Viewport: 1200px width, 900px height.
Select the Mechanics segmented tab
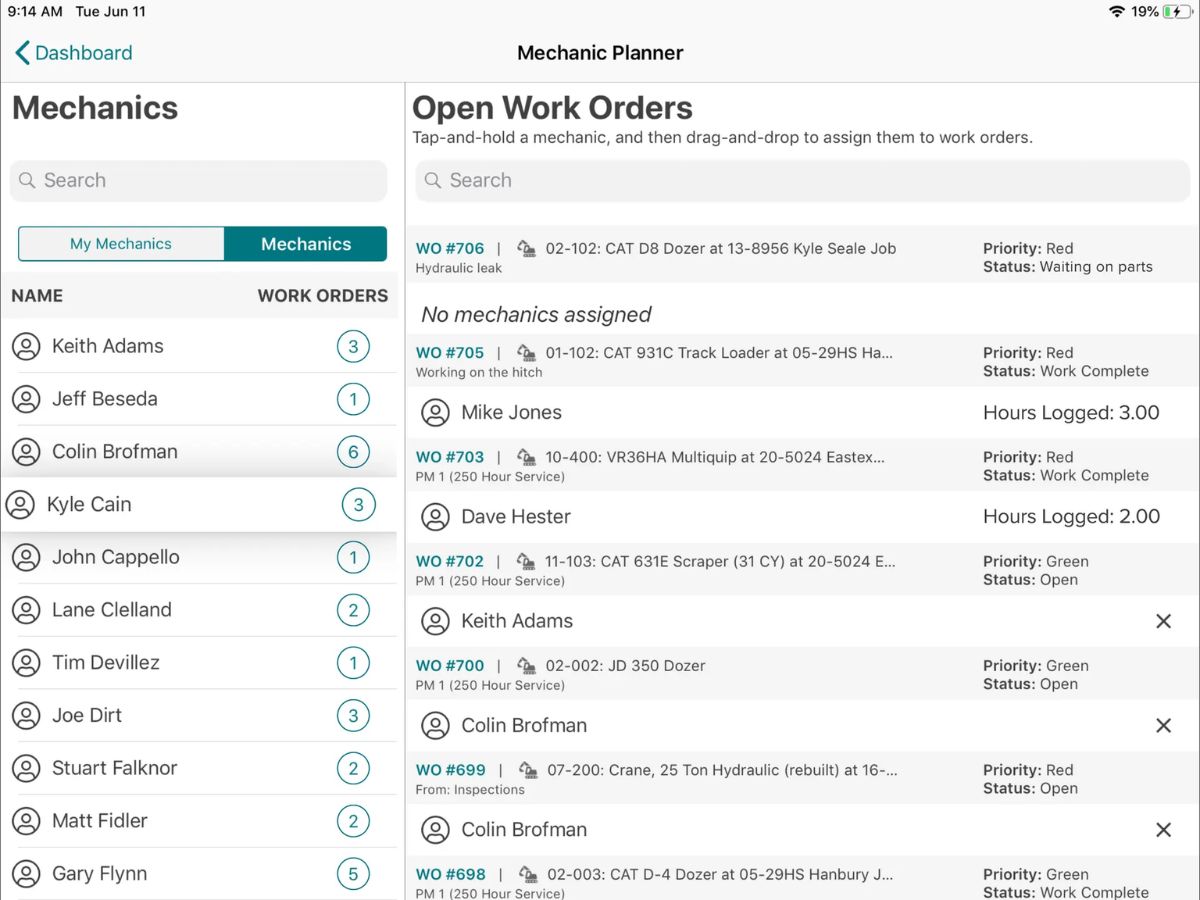306,244
